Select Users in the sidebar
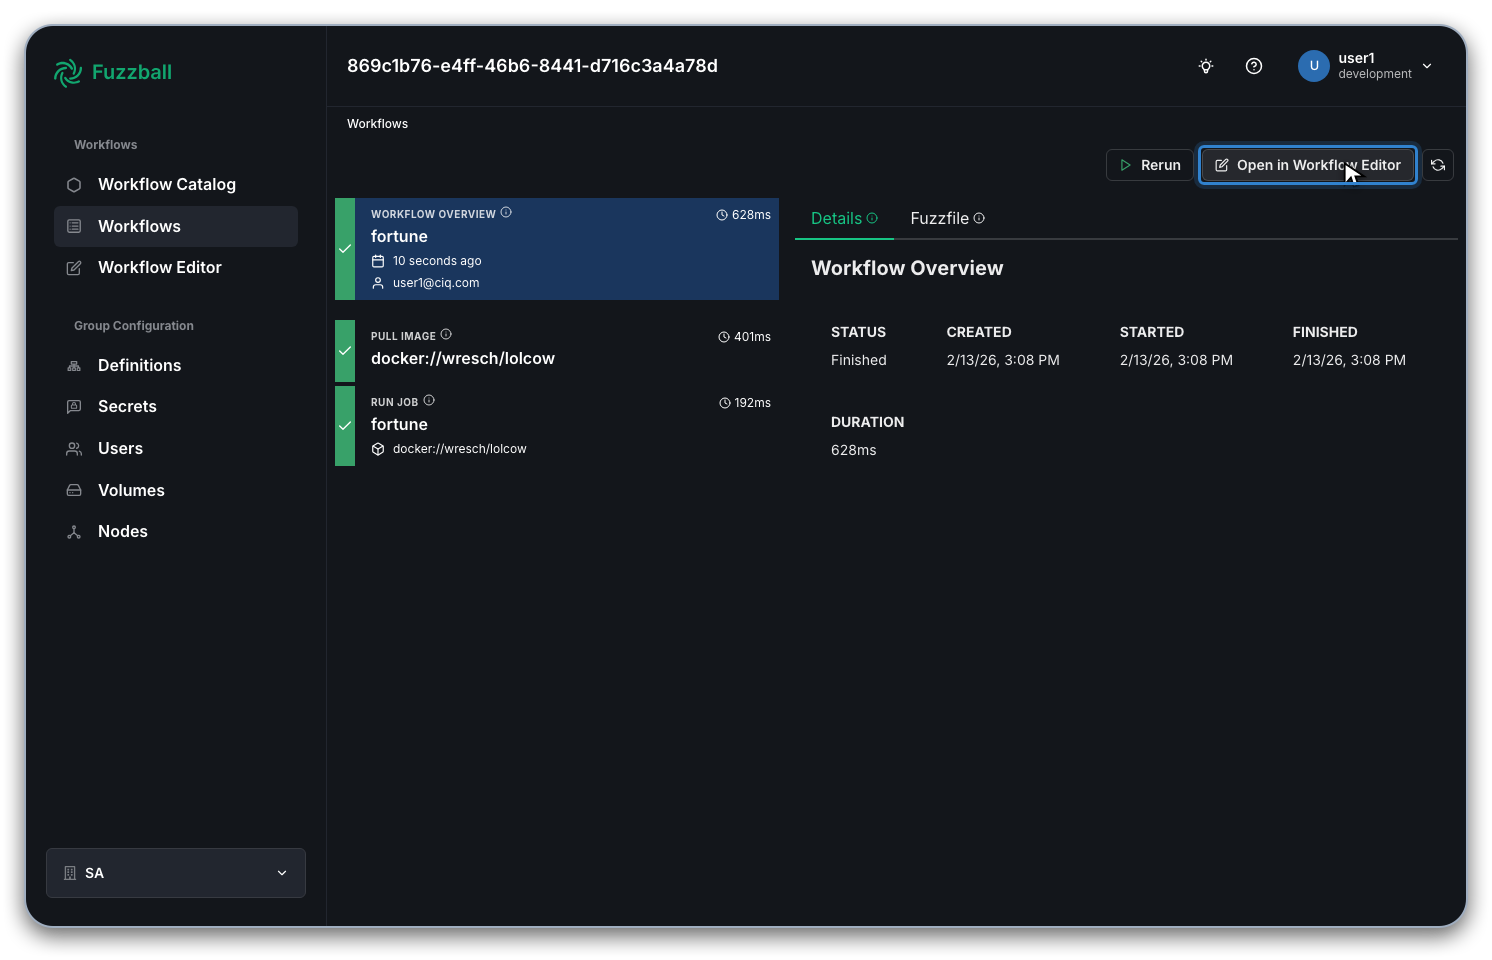This screenshot has height=960, width=1492. (120, 448)
